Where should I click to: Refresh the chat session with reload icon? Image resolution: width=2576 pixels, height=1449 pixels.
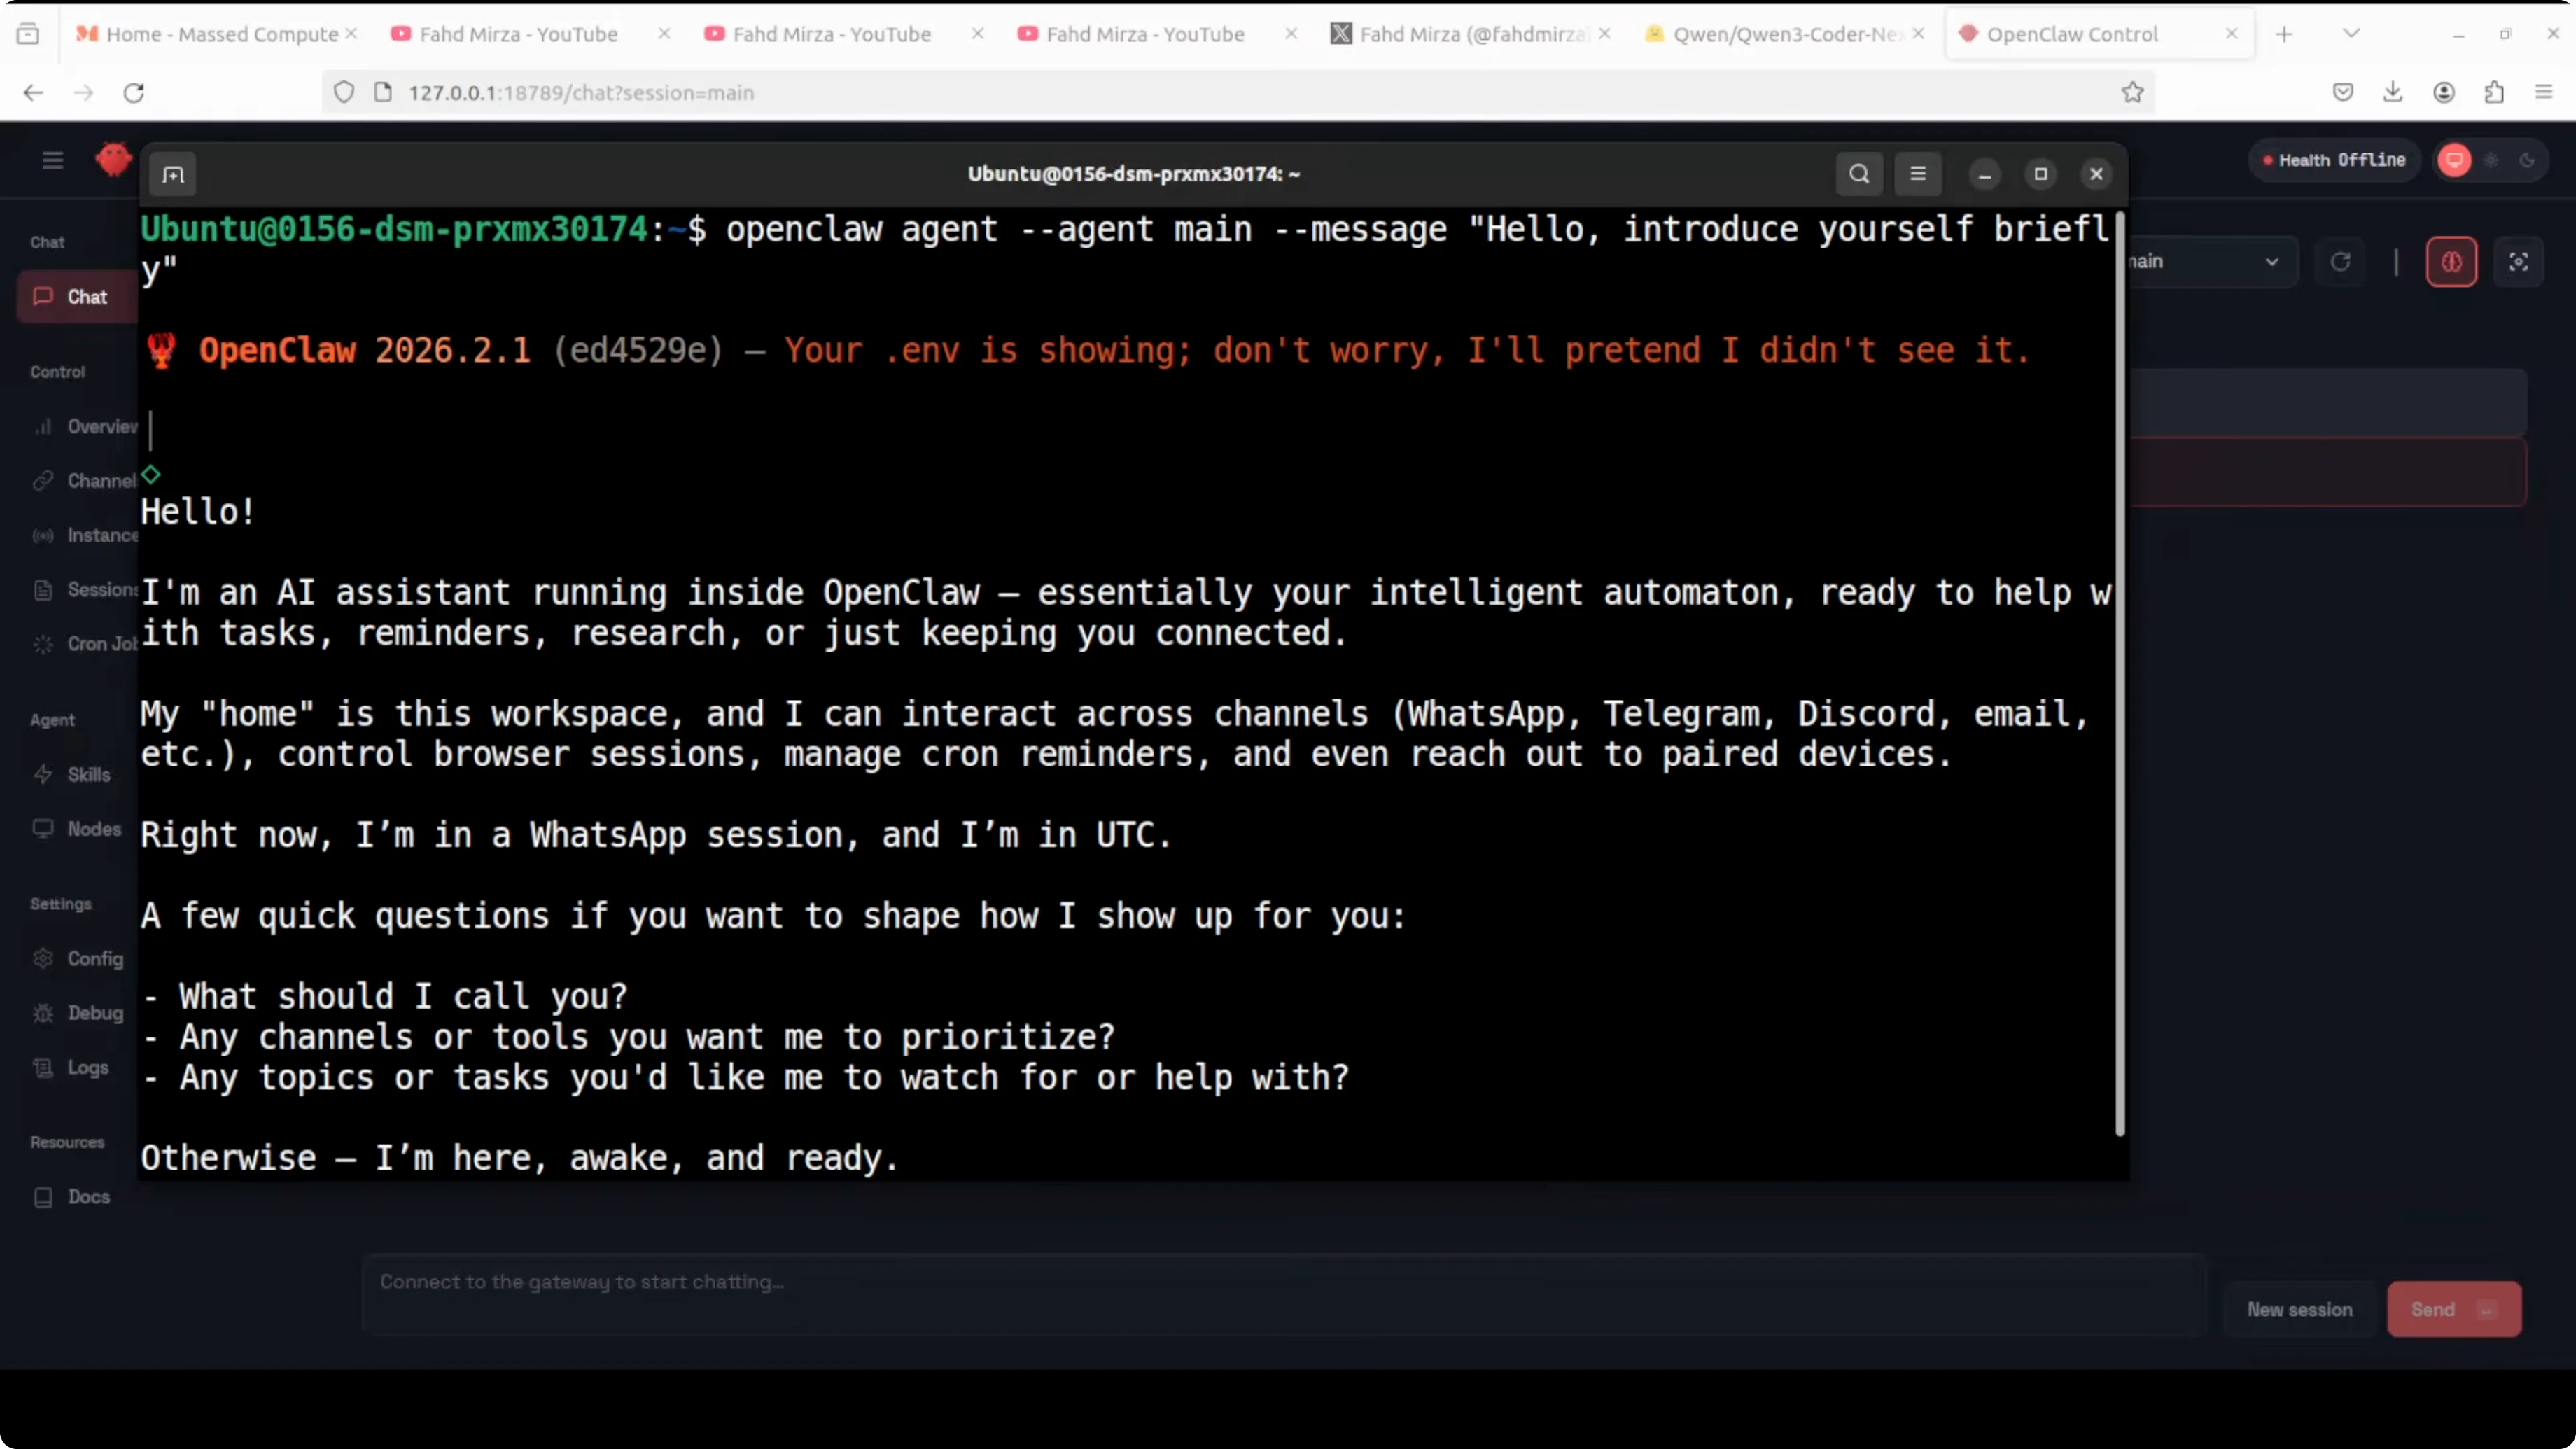pyautogui.click(x=2340, y=262)
